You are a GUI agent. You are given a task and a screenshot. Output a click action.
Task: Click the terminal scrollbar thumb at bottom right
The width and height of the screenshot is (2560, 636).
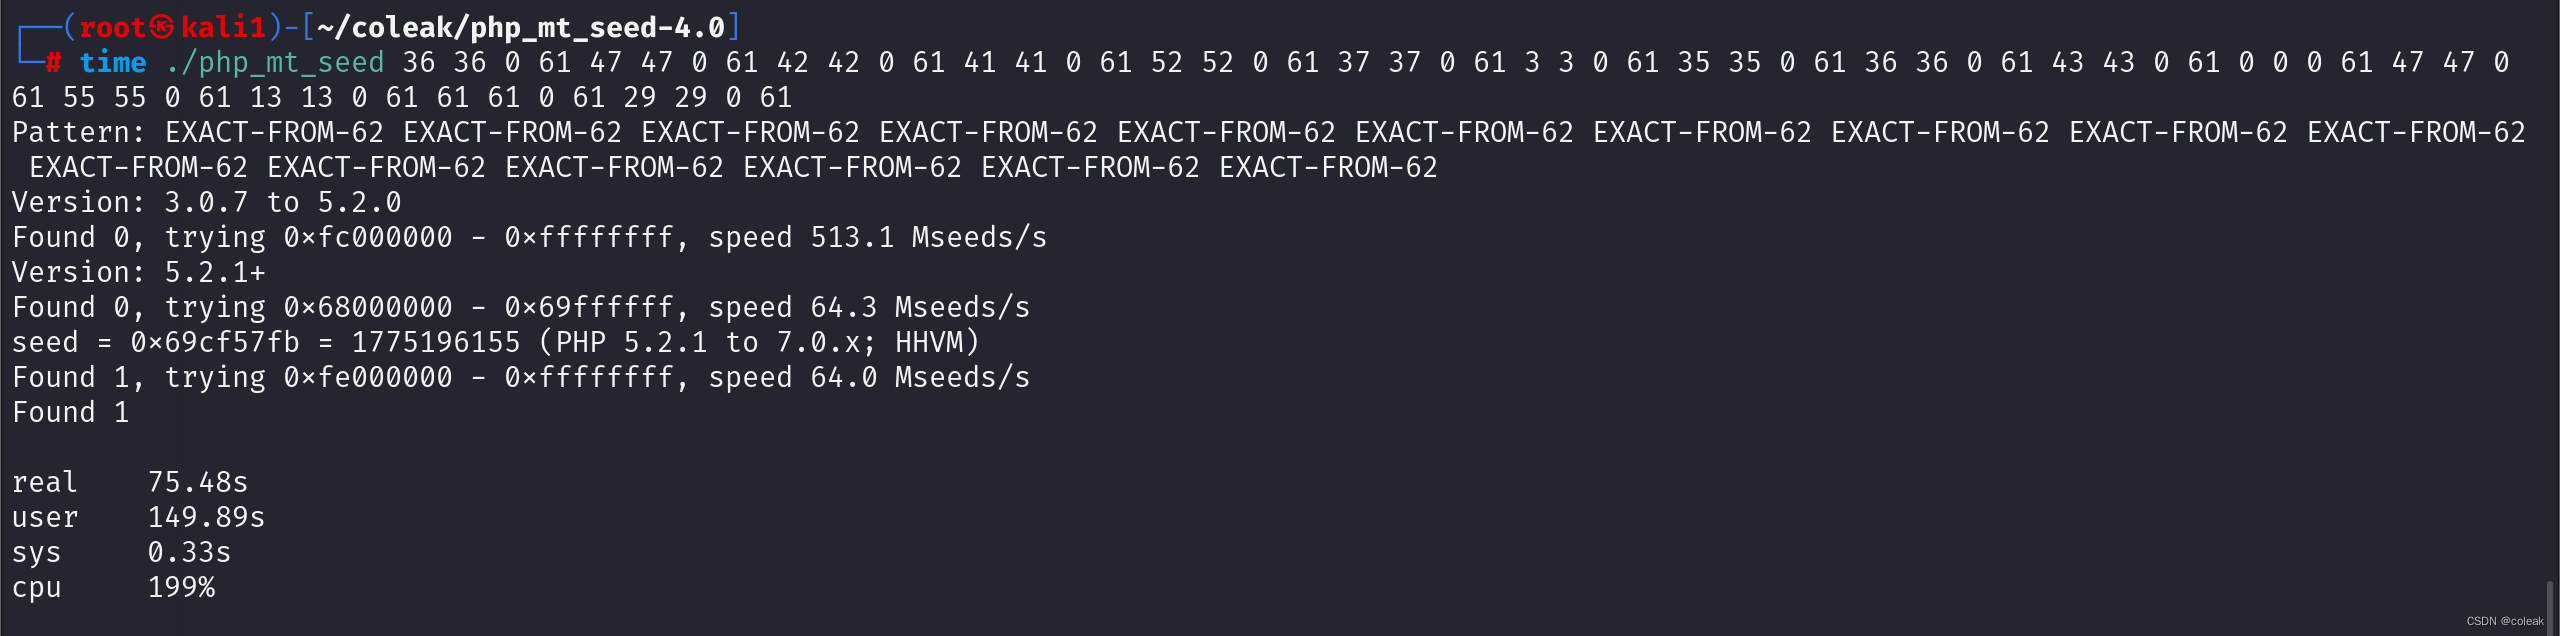point(2549,605)
